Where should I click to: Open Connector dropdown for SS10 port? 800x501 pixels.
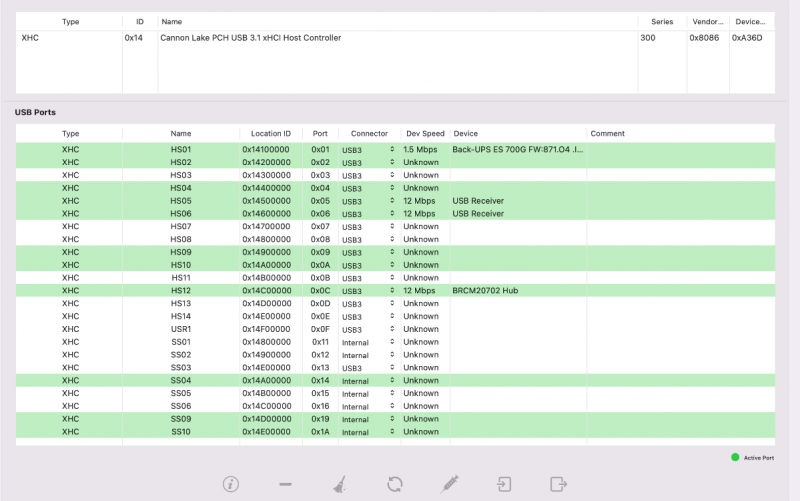367,432
